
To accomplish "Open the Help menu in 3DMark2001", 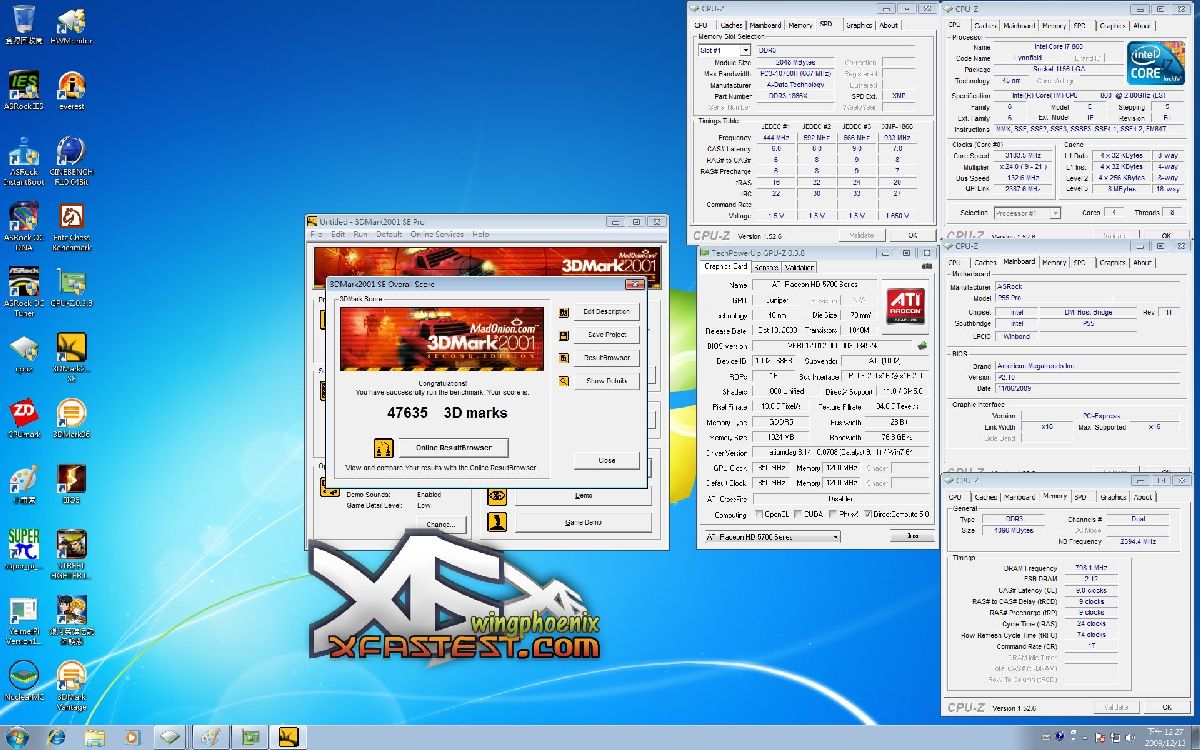I will click(x=481, y=234).
